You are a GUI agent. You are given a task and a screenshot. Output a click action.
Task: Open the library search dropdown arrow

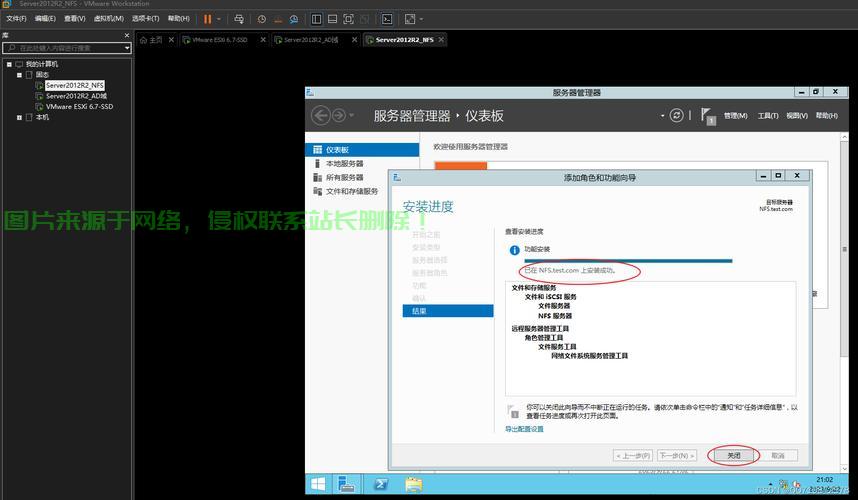click(127, 48)
